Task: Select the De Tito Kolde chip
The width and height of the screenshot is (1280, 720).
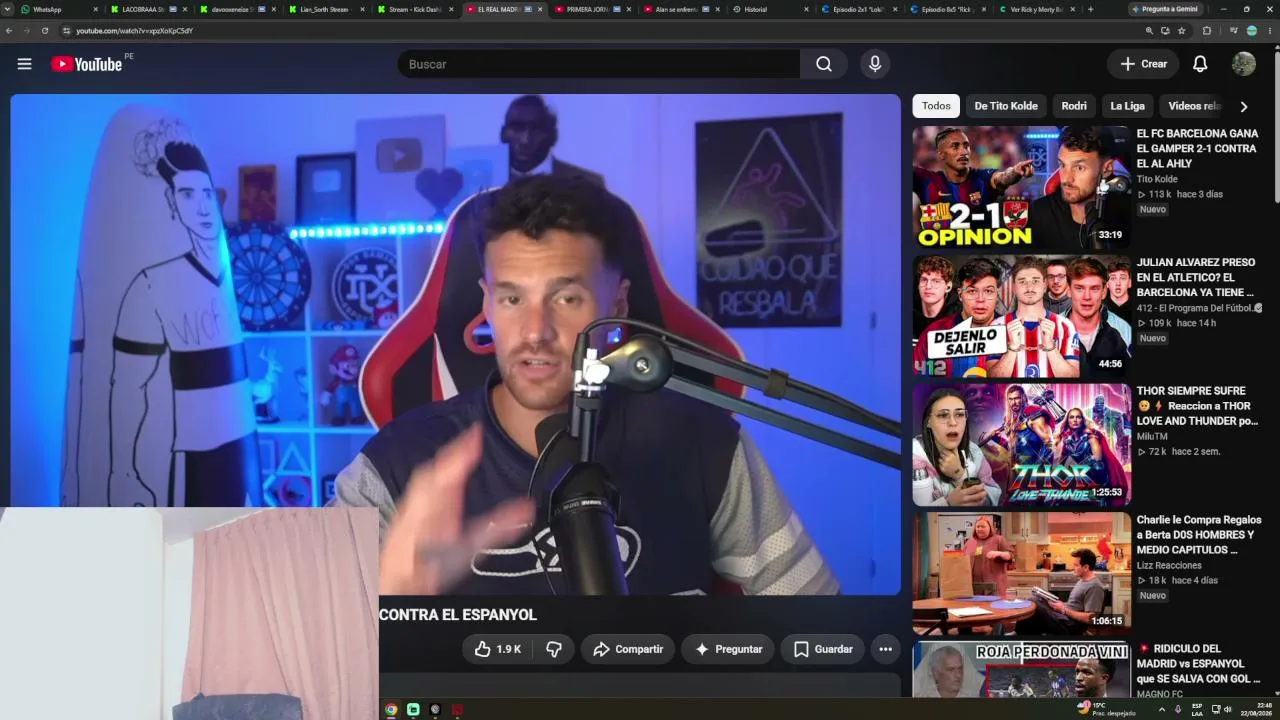Action: click(x=1006, y=106)
